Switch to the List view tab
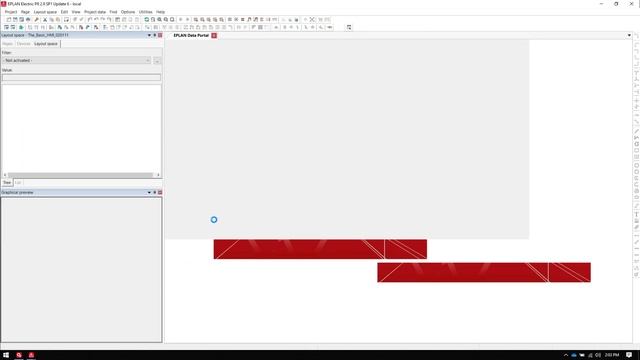640x360 pixels. 18,182
